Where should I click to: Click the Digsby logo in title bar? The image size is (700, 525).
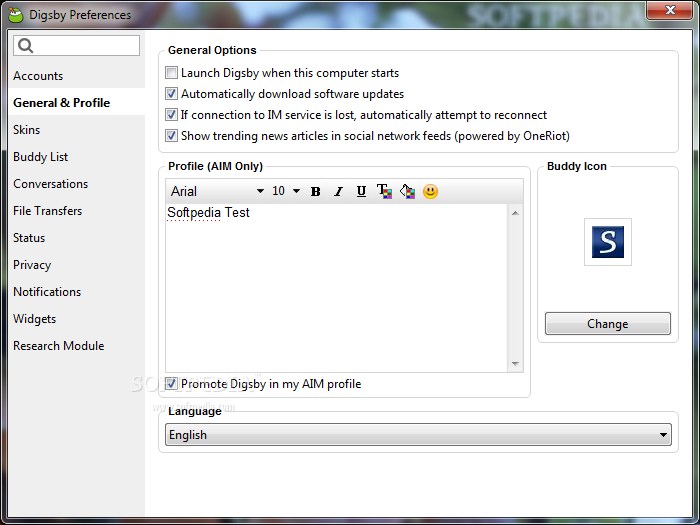[x=16, y=15]
